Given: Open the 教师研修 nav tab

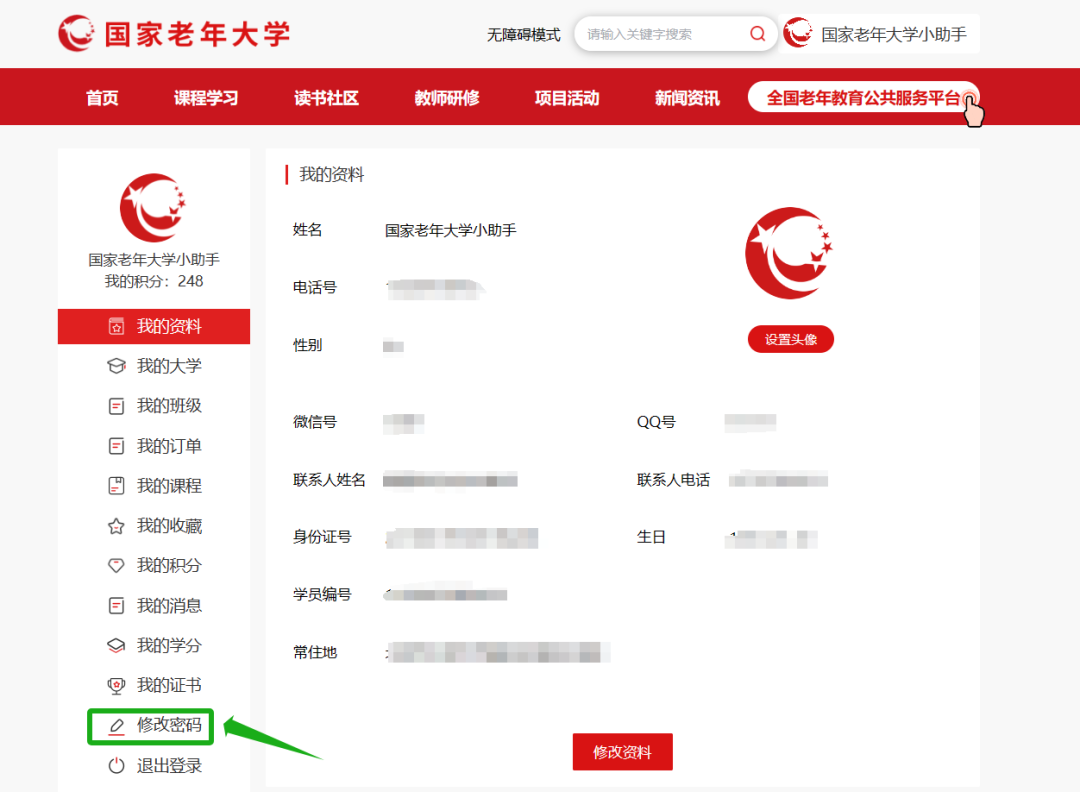Looking at the screenshot, I should [447, 98].
